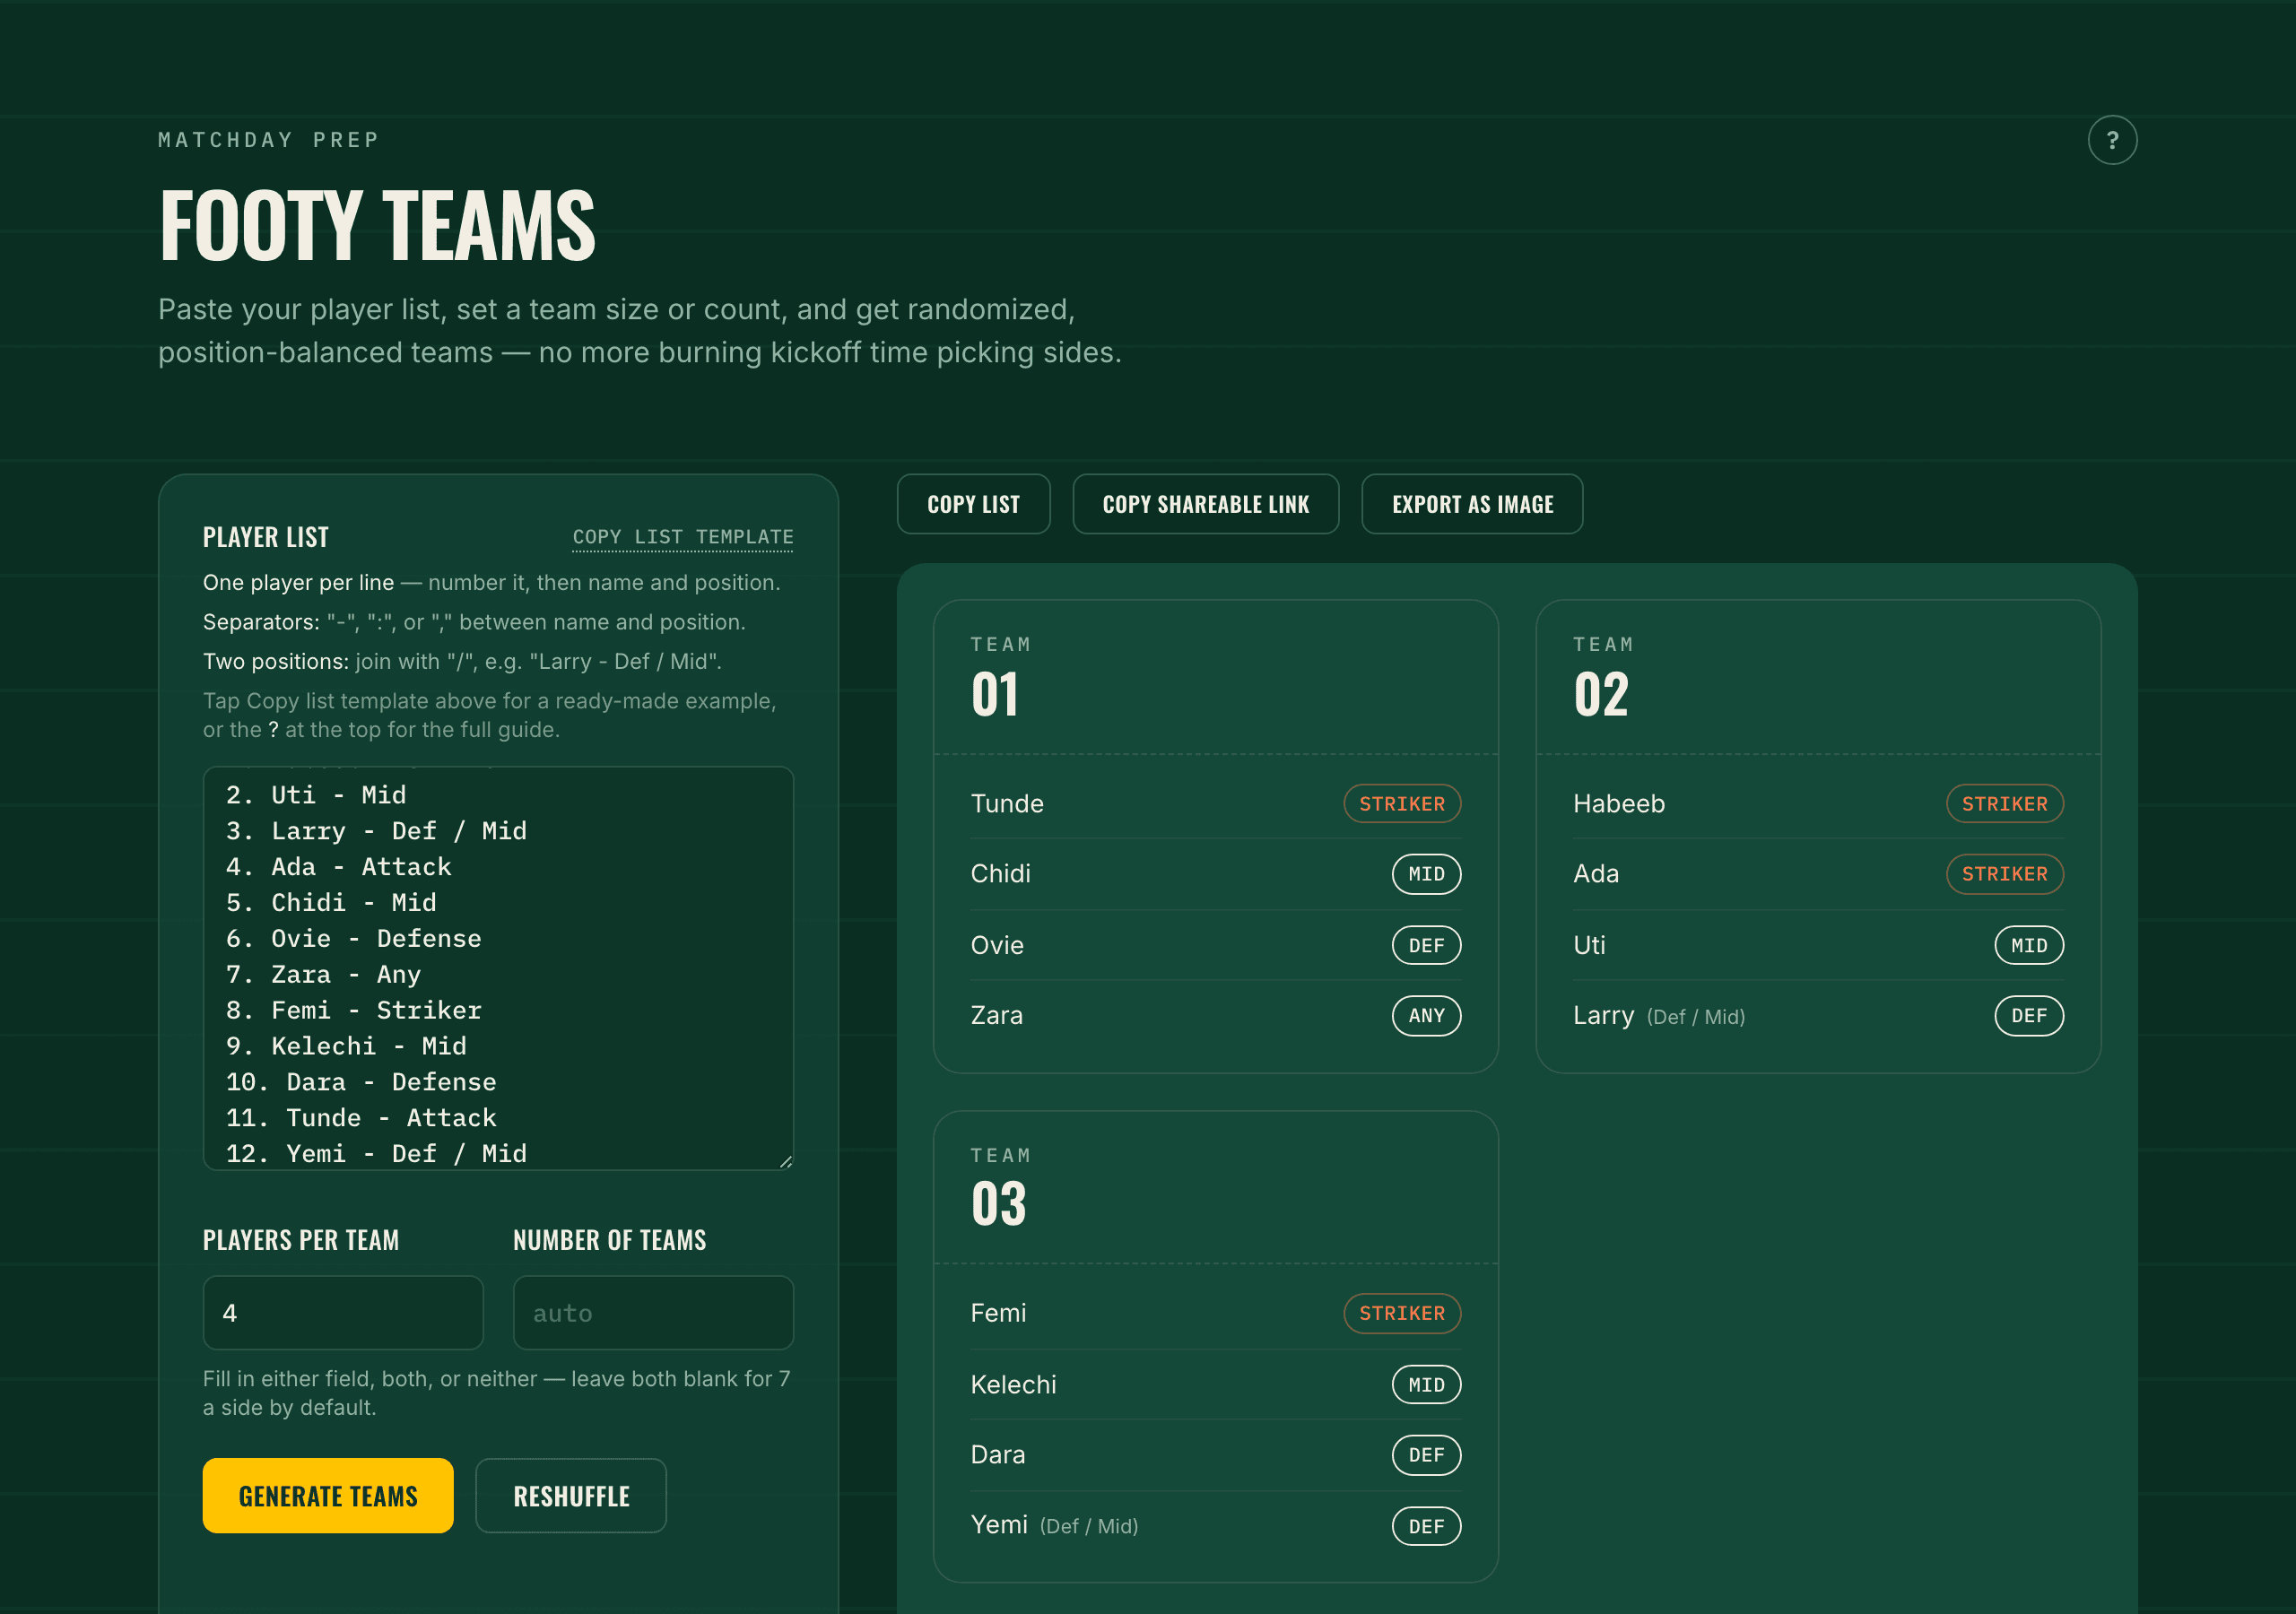The image size is (2296, 1614).
Task: Select player name Dara in Team 03
Action: [x=998, y=1454]
